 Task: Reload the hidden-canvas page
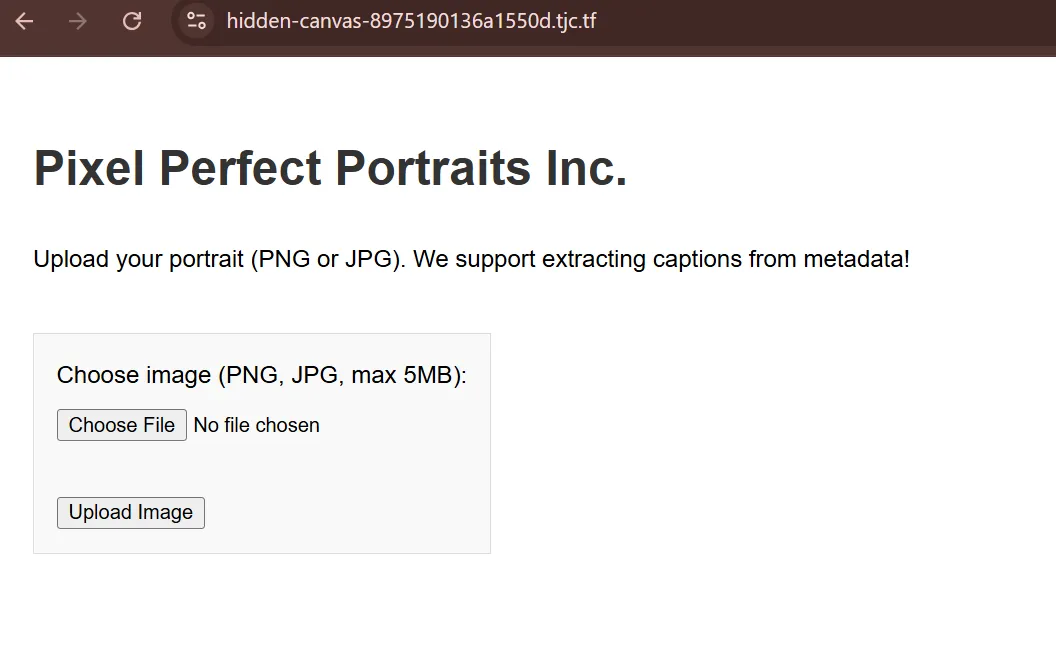pos(132,22)
